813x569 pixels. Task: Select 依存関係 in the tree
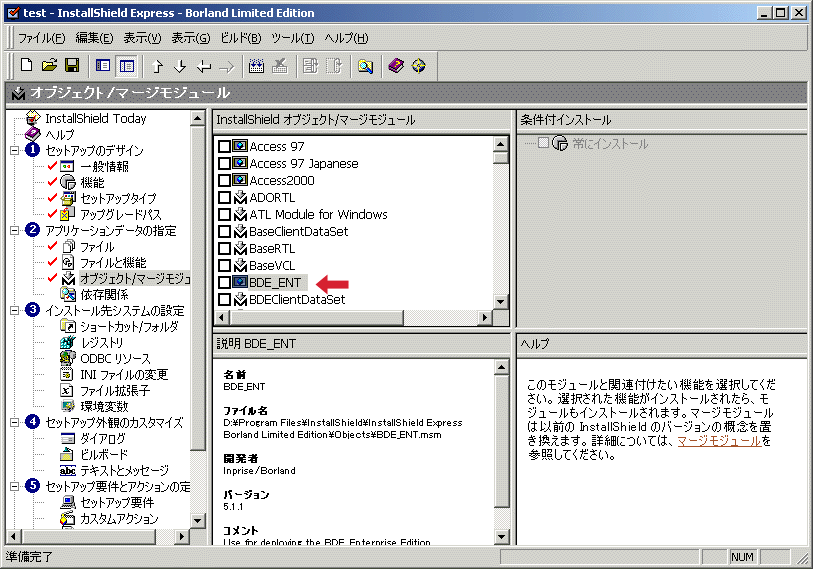point(104,295)
